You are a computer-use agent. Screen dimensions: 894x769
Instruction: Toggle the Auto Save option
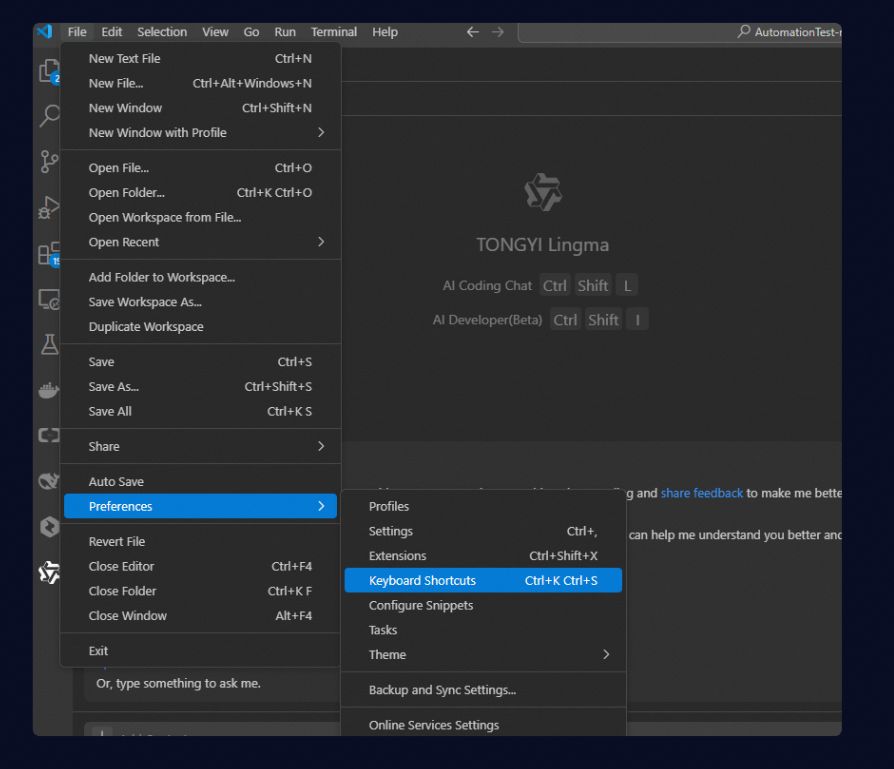pyautogui.click(x=200, y=482)
